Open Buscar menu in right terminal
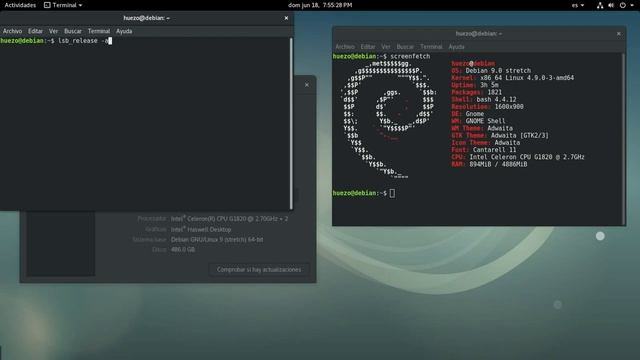 (405, 47)
